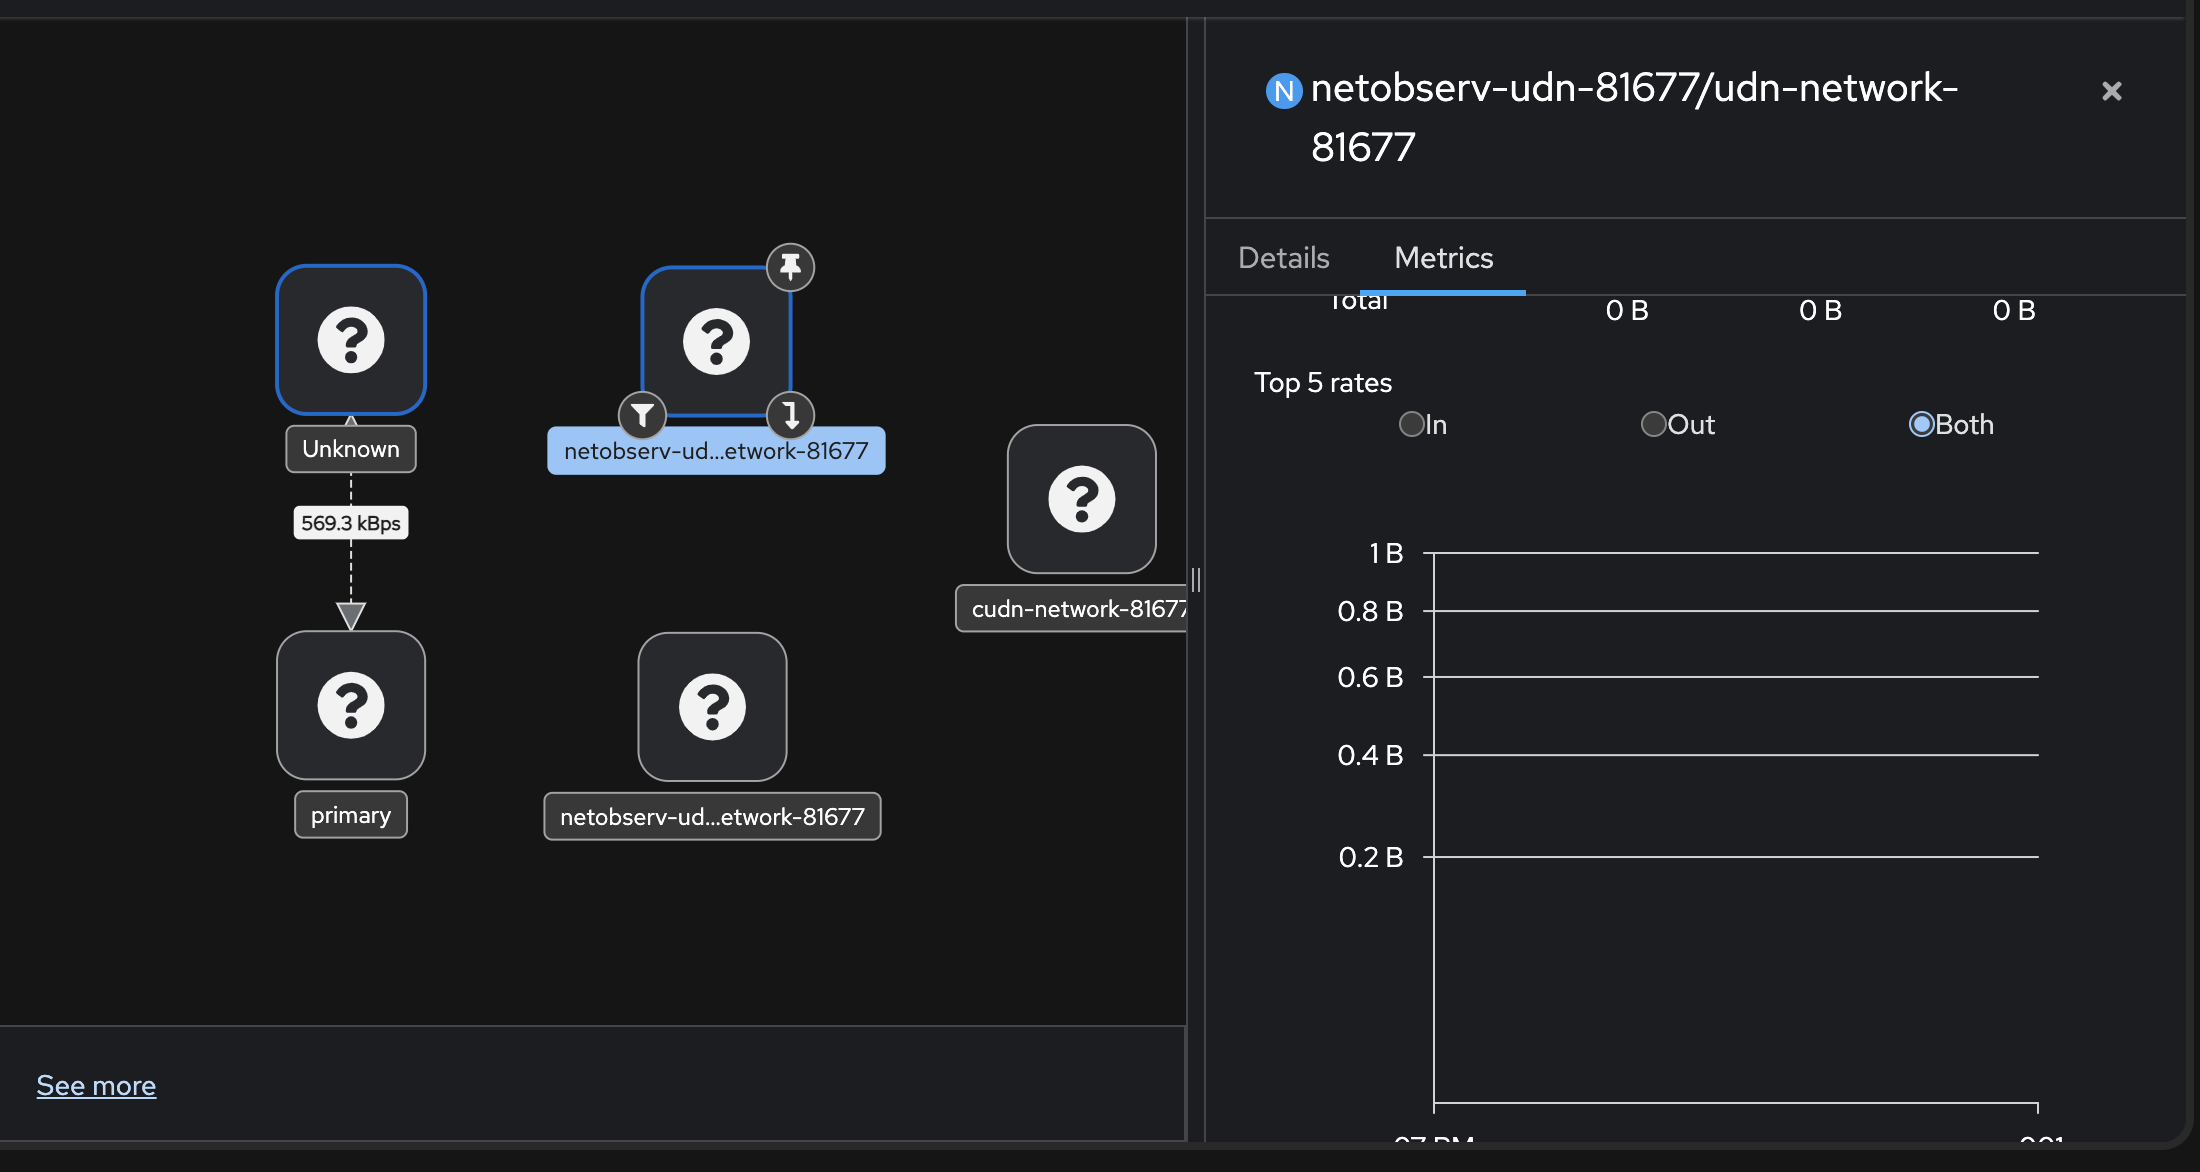
Task: Click the See more link
Action: 96,1085
